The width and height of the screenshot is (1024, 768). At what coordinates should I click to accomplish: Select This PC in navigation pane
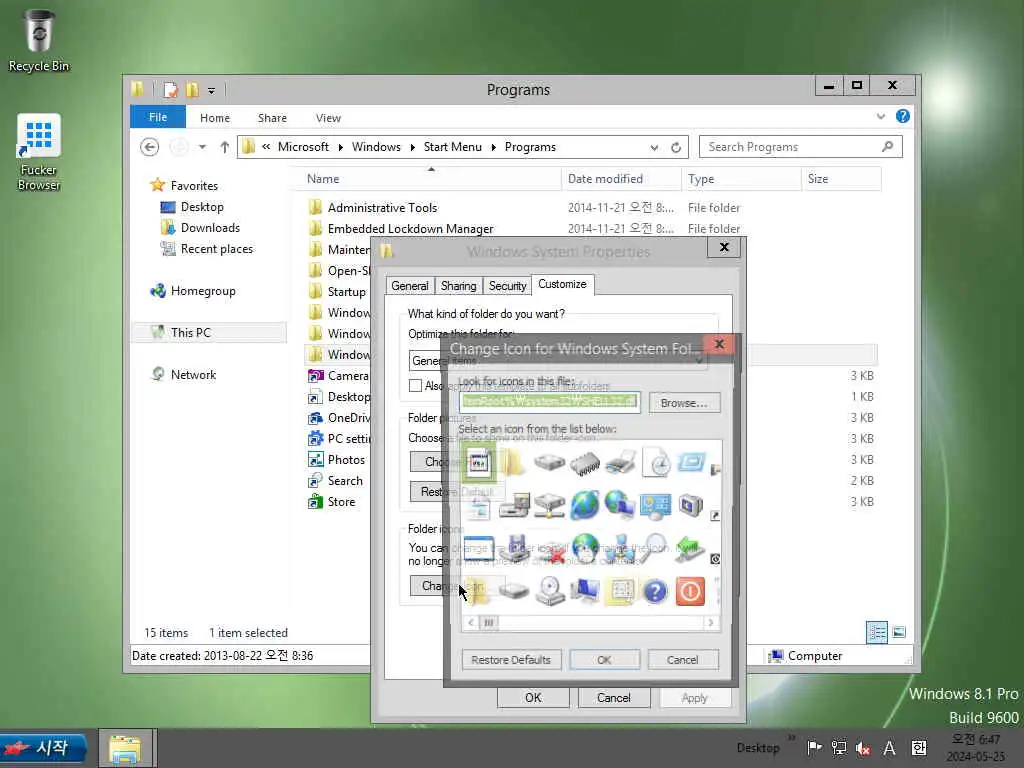[209, 332]
